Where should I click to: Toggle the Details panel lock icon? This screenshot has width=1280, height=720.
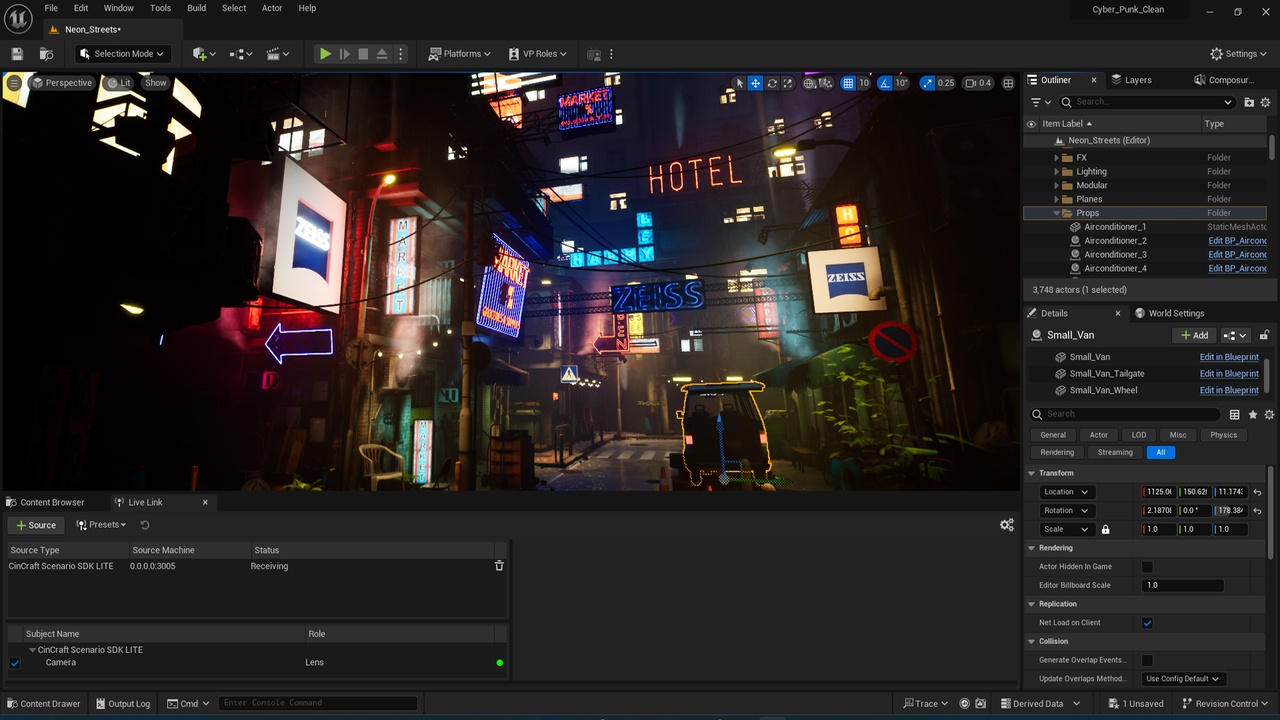[1264, 335]
